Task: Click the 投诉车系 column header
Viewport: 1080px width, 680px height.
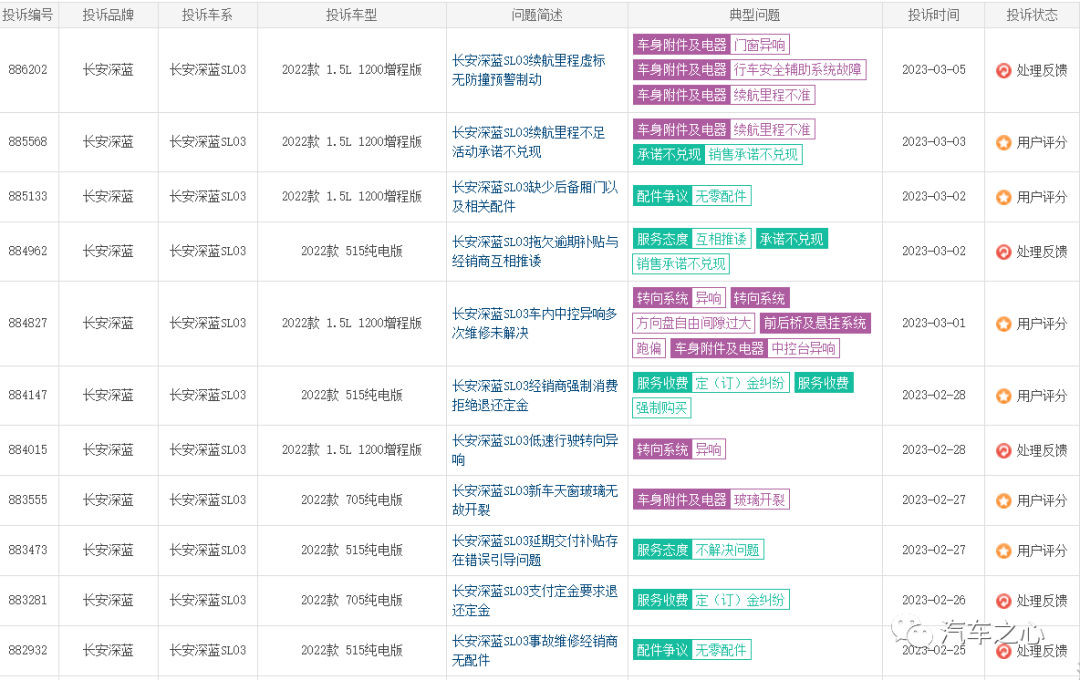Action: click(207, 15)
